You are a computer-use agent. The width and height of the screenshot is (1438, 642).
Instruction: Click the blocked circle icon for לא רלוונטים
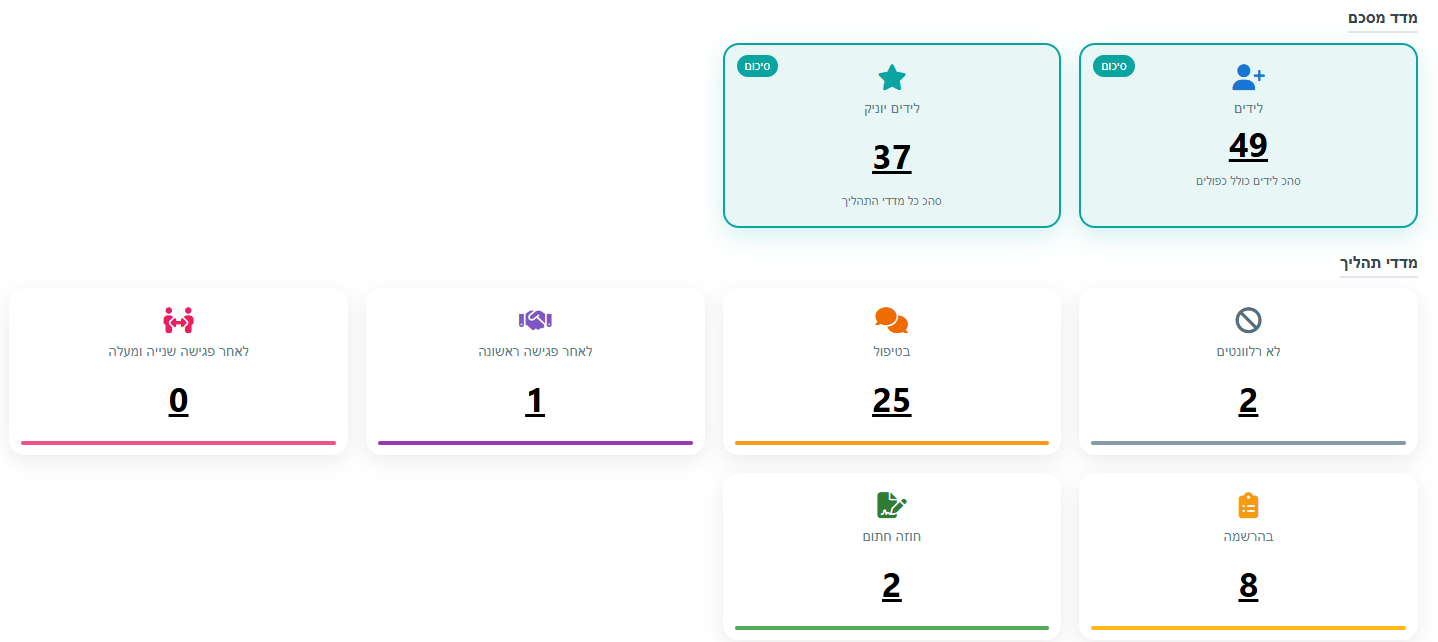pos(1248,320)
